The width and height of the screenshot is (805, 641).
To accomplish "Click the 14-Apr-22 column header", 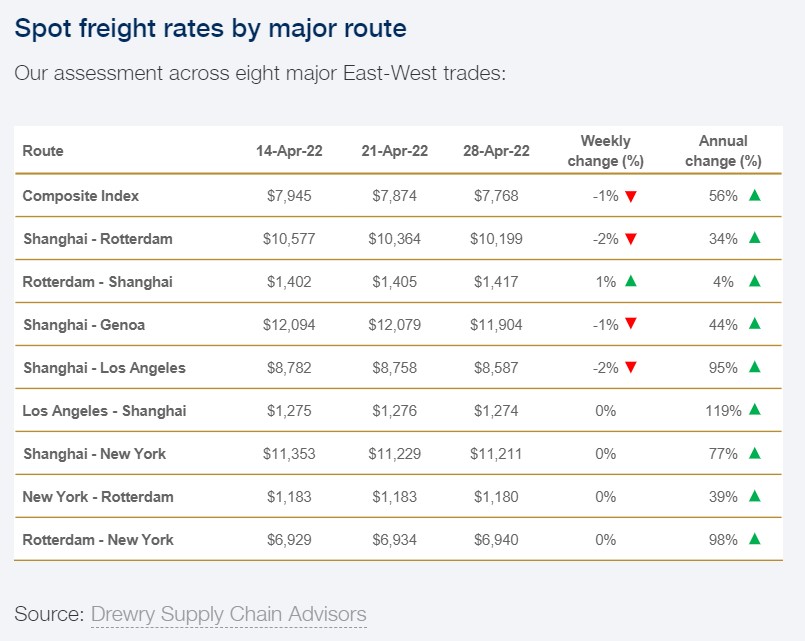I will coord(289,151).
